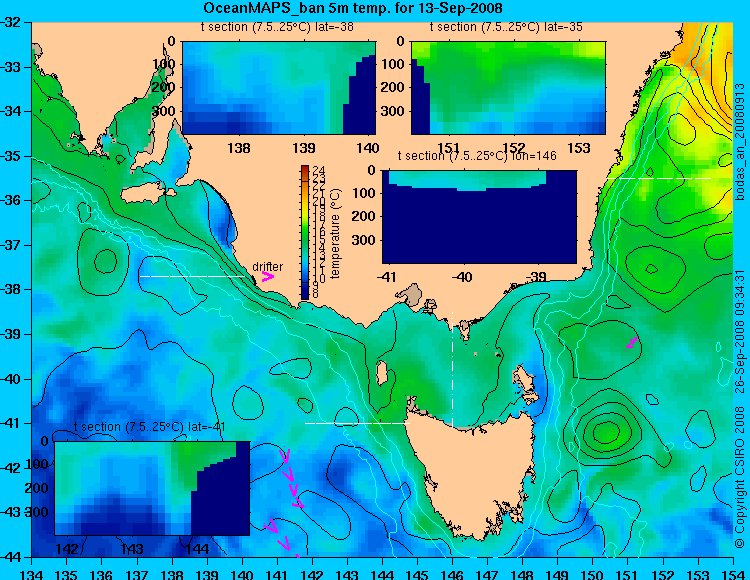
Task: Click the 'drifter' legend label
Action: pos(267,266)
